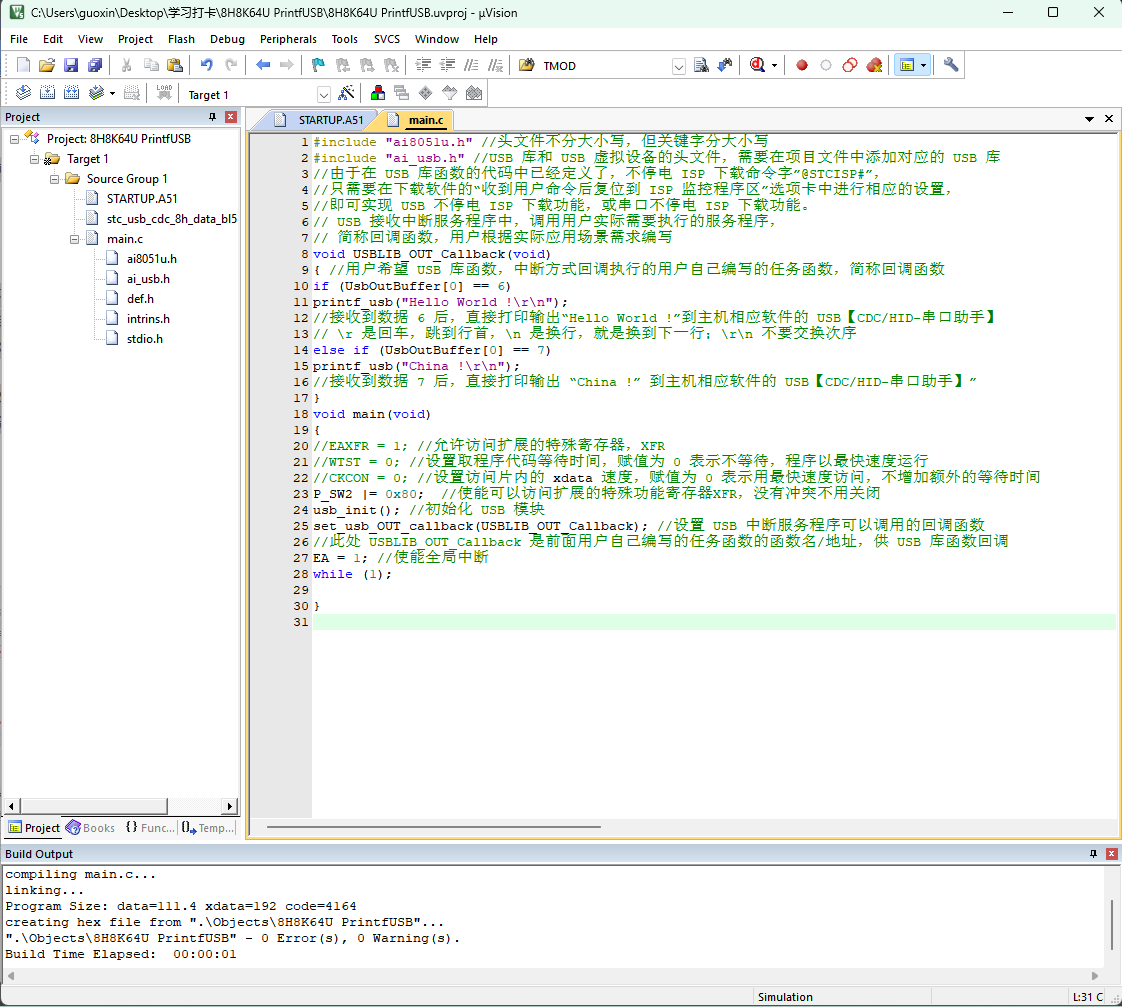Click the Disable all breakpoints icon
This screenshot has height=1007, width=1122.
point(849,65)
